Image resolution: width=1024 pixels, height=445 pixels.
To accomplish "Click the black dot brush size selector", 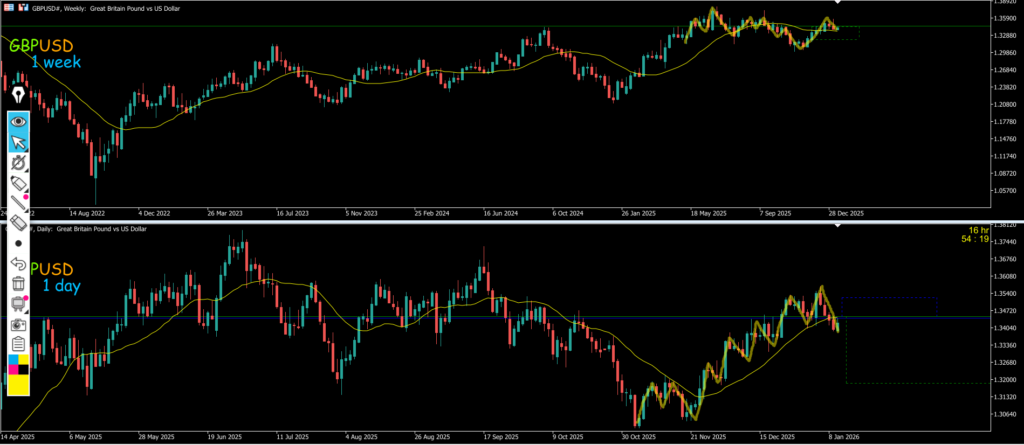I will click(18, 243).
